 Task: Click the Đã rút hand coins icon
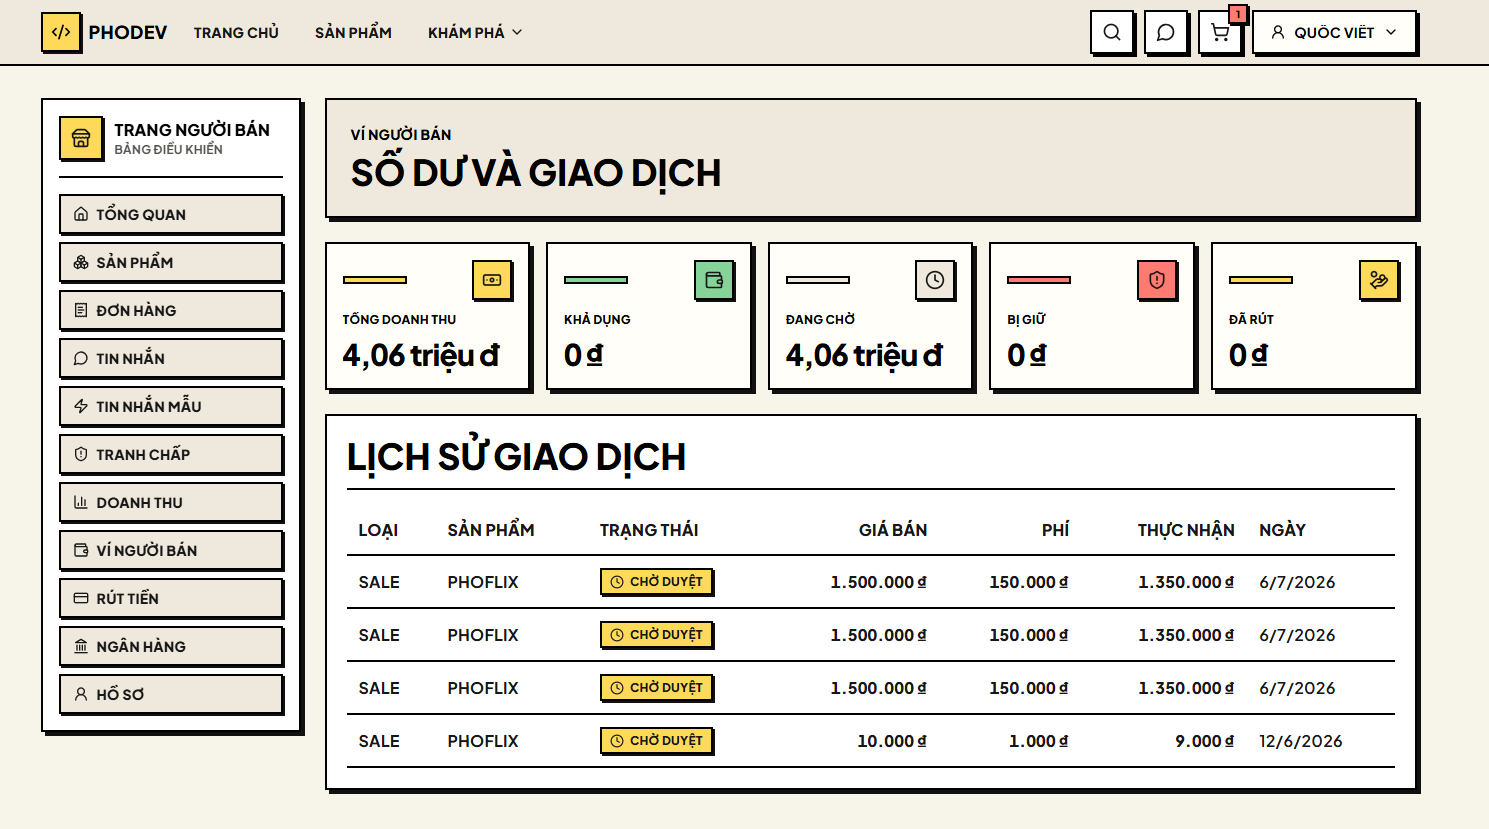1379,280
